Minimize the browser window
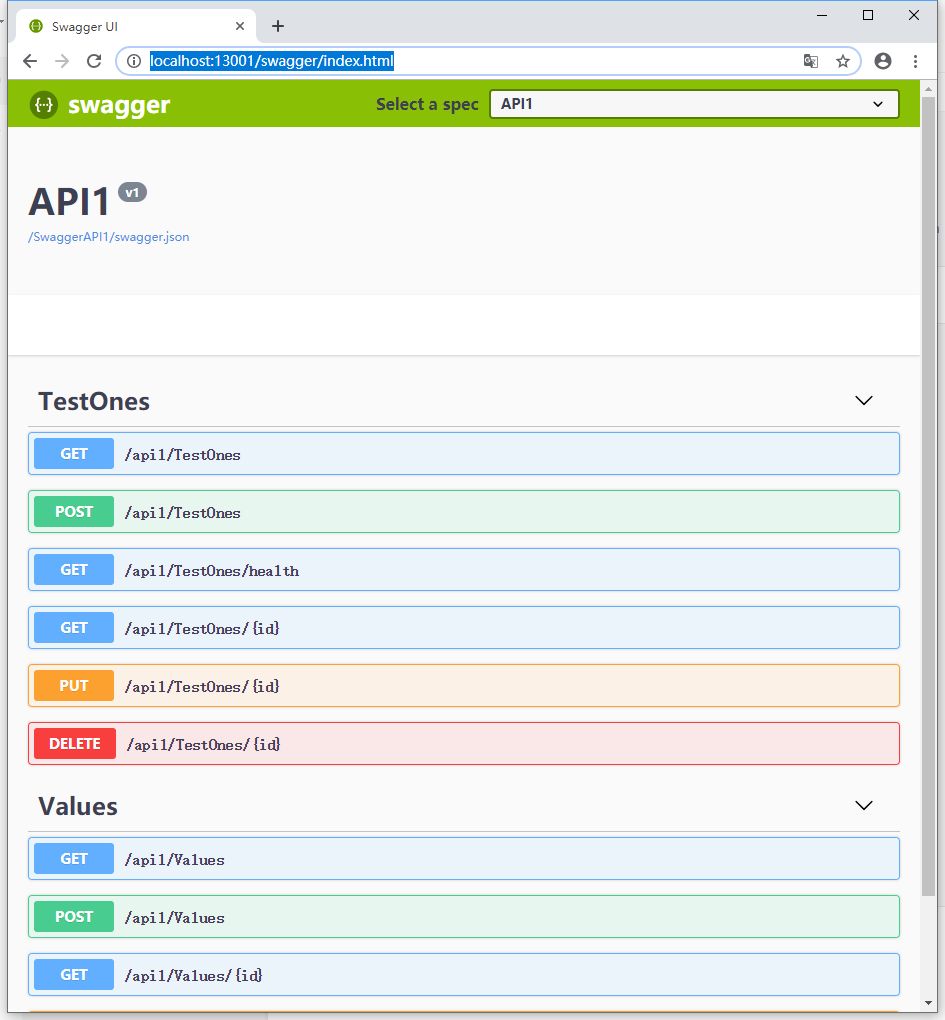Screen dimensions: 945x1020 (822, 15)
